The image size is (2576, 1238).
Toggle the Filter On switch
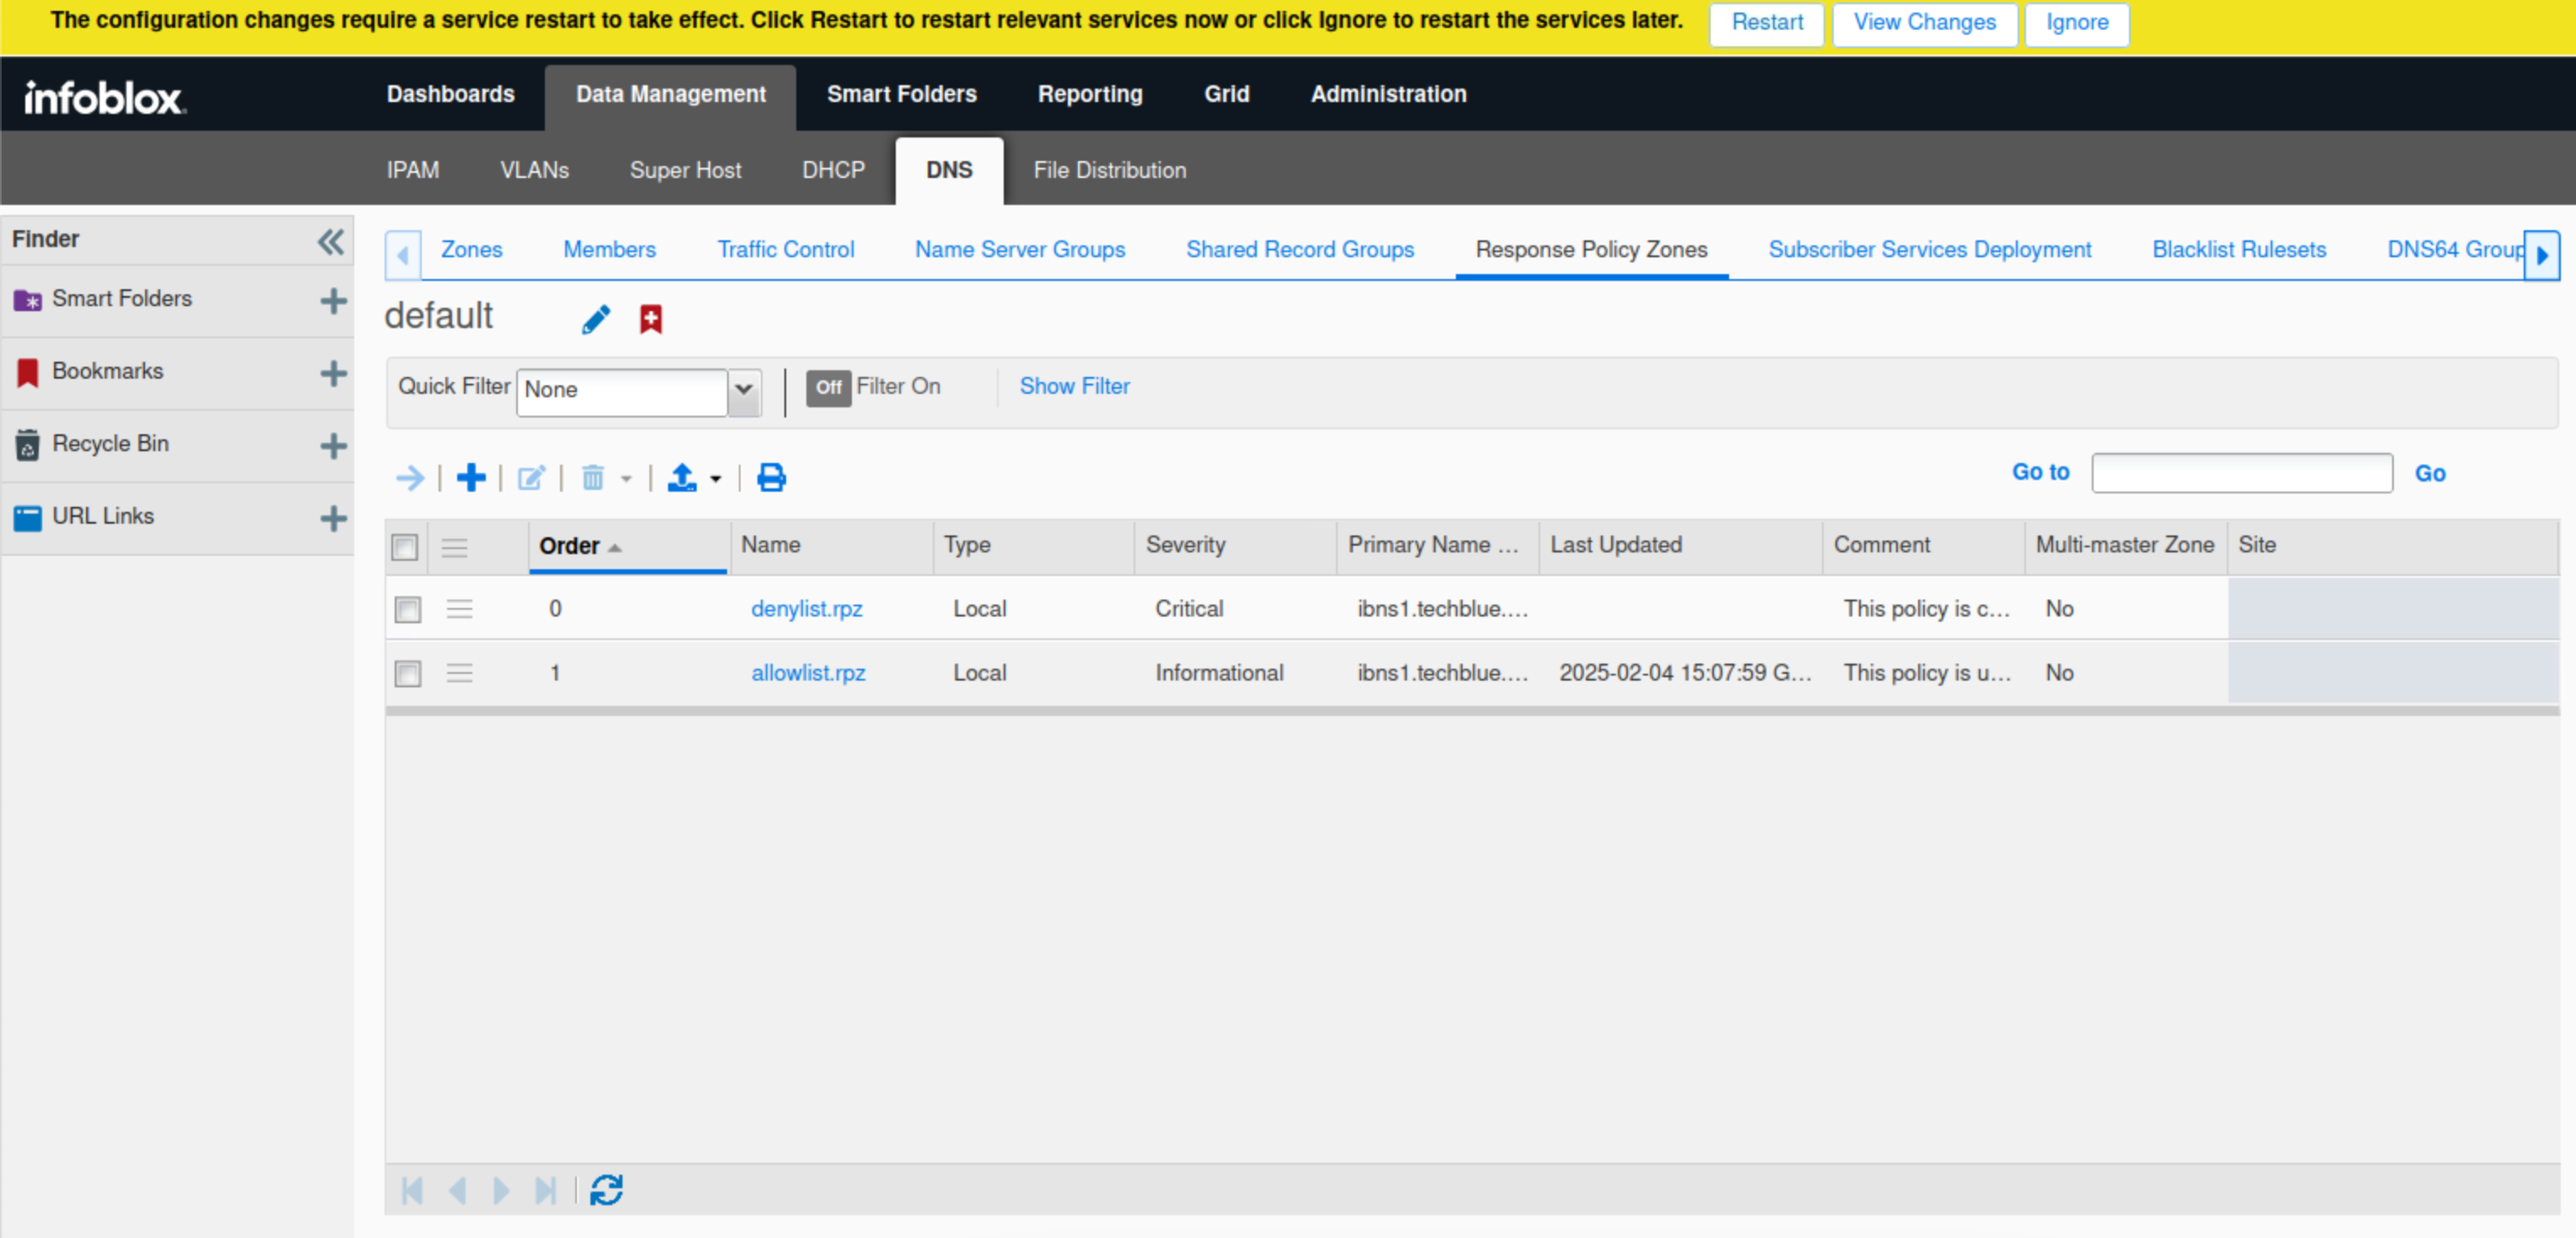coord(828,387)
